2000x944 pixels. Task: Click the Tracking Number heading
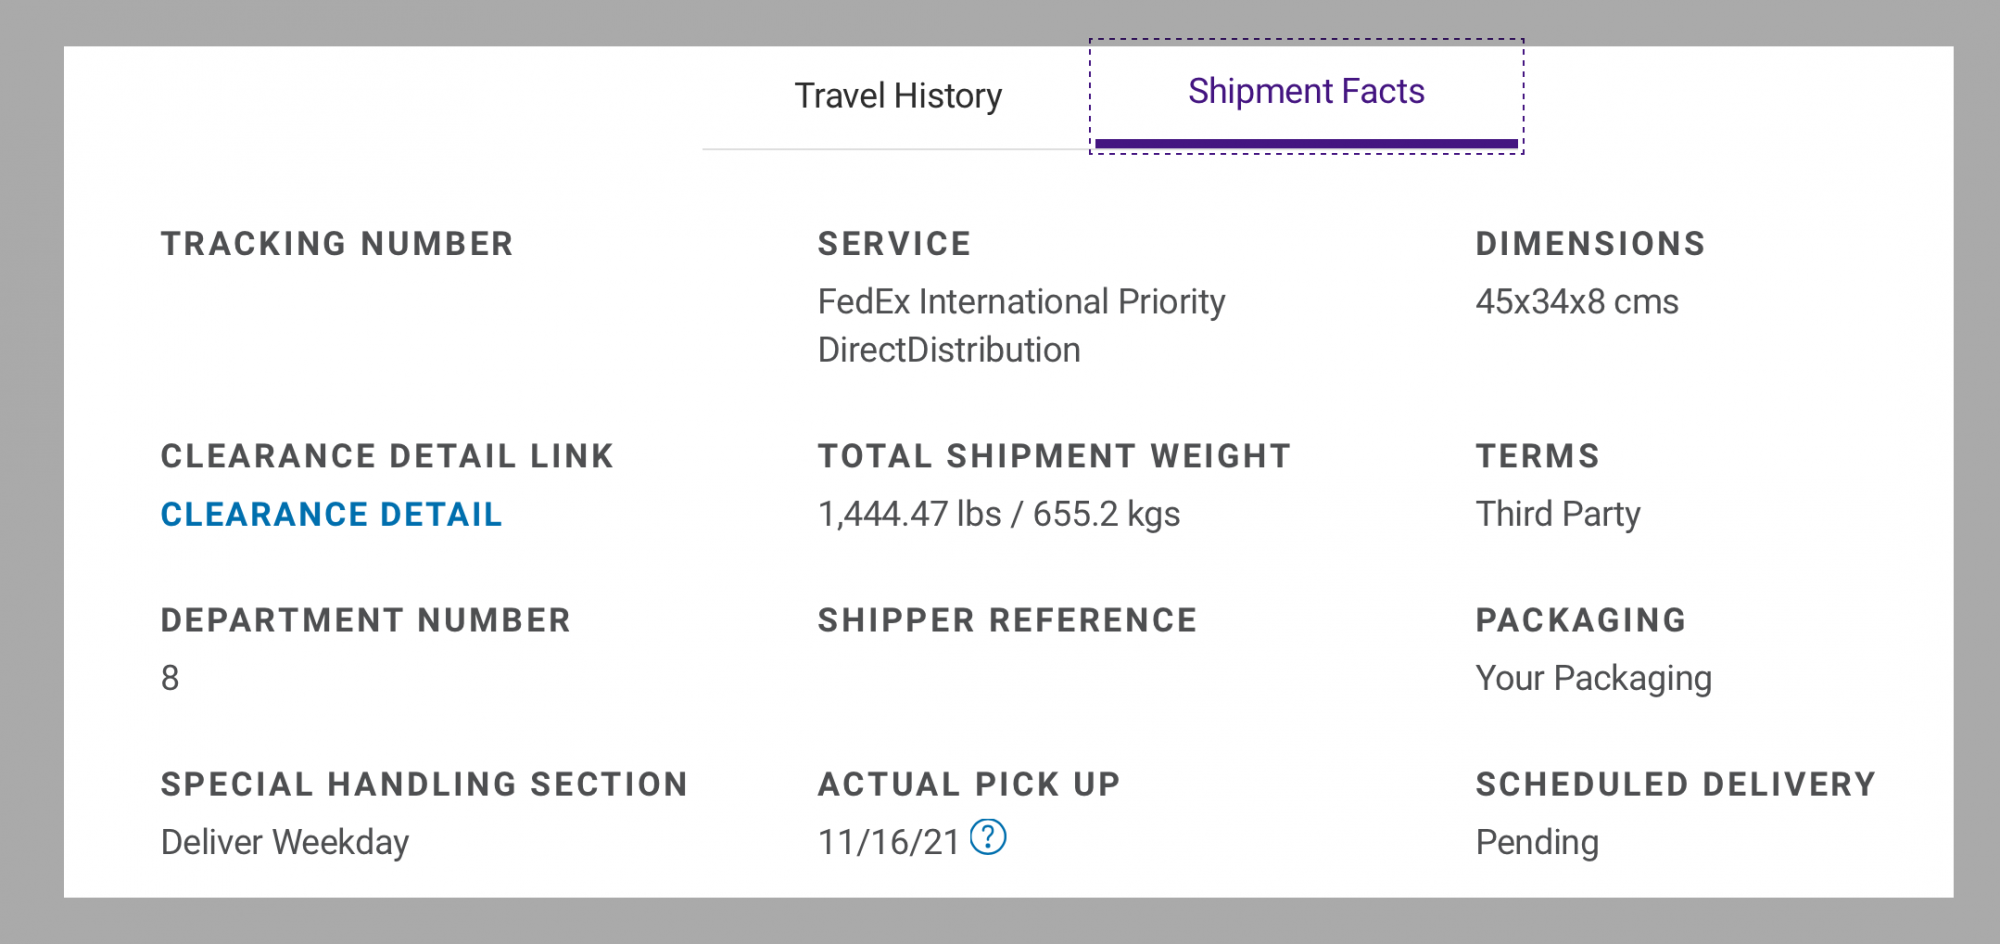click(337, 244)
